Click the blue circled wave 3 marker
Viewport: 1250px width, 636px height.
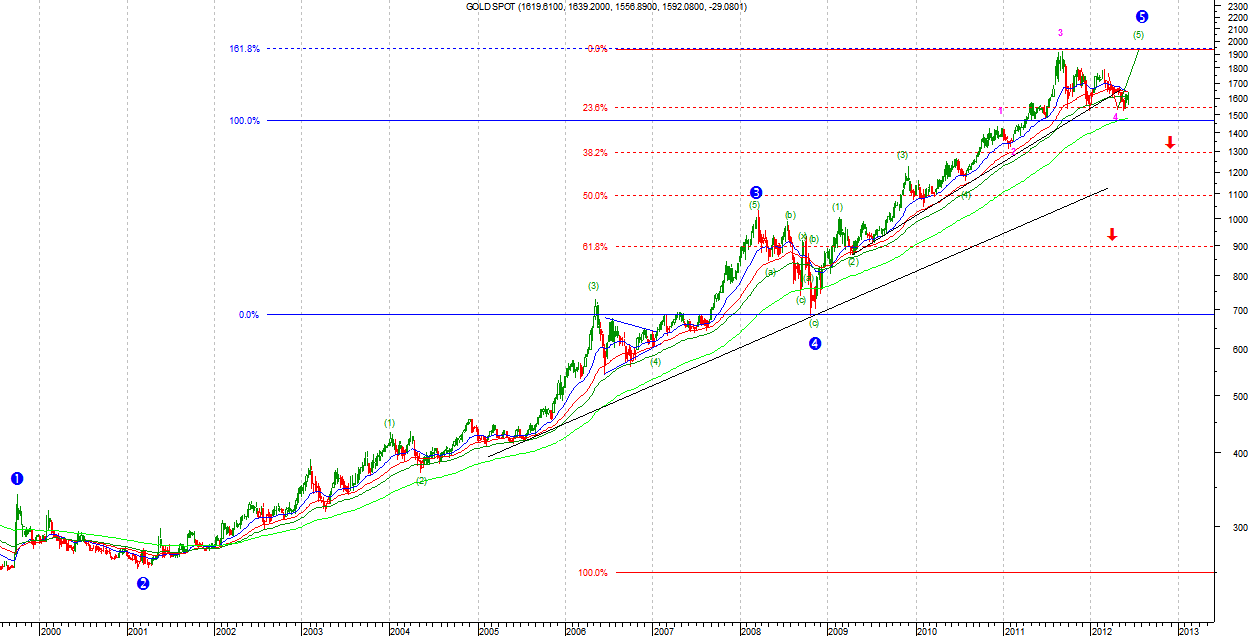click(x=756, y=192)
